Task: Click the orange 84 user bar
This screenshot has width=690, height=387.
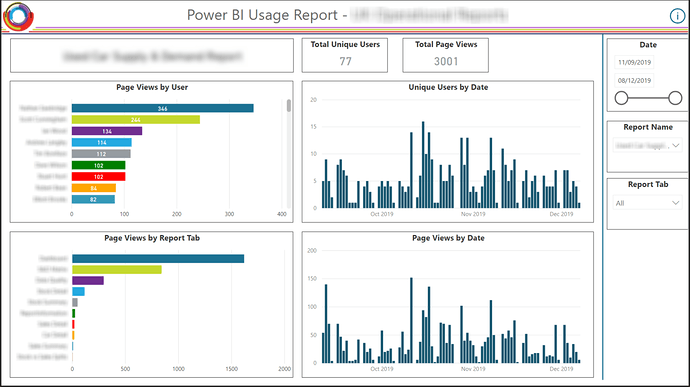Action: point(94,188)
